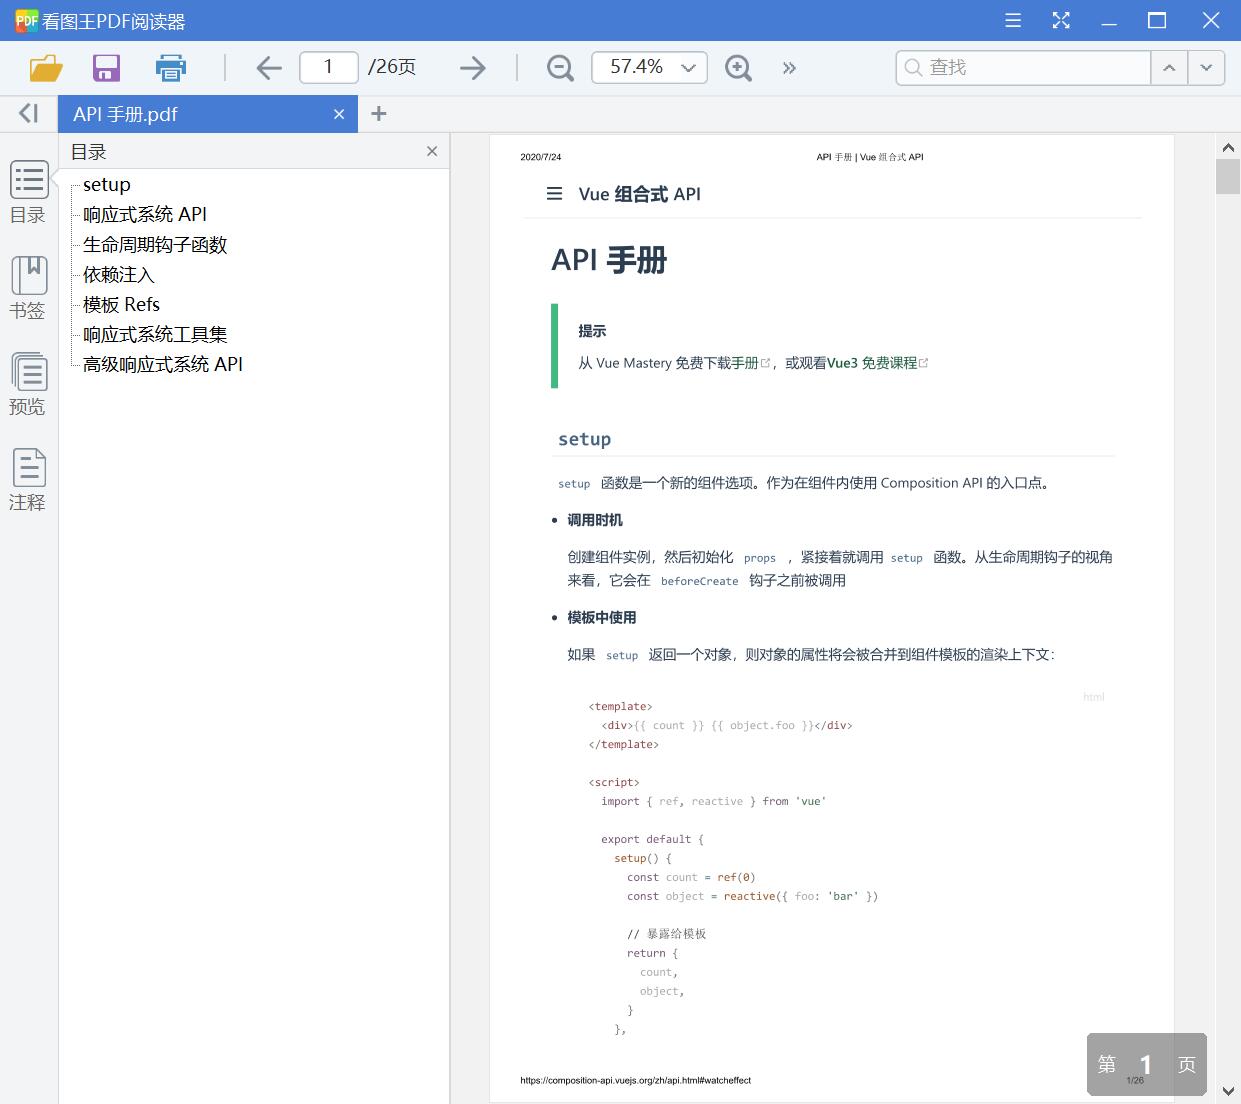Save the current document

click(106, 67)
